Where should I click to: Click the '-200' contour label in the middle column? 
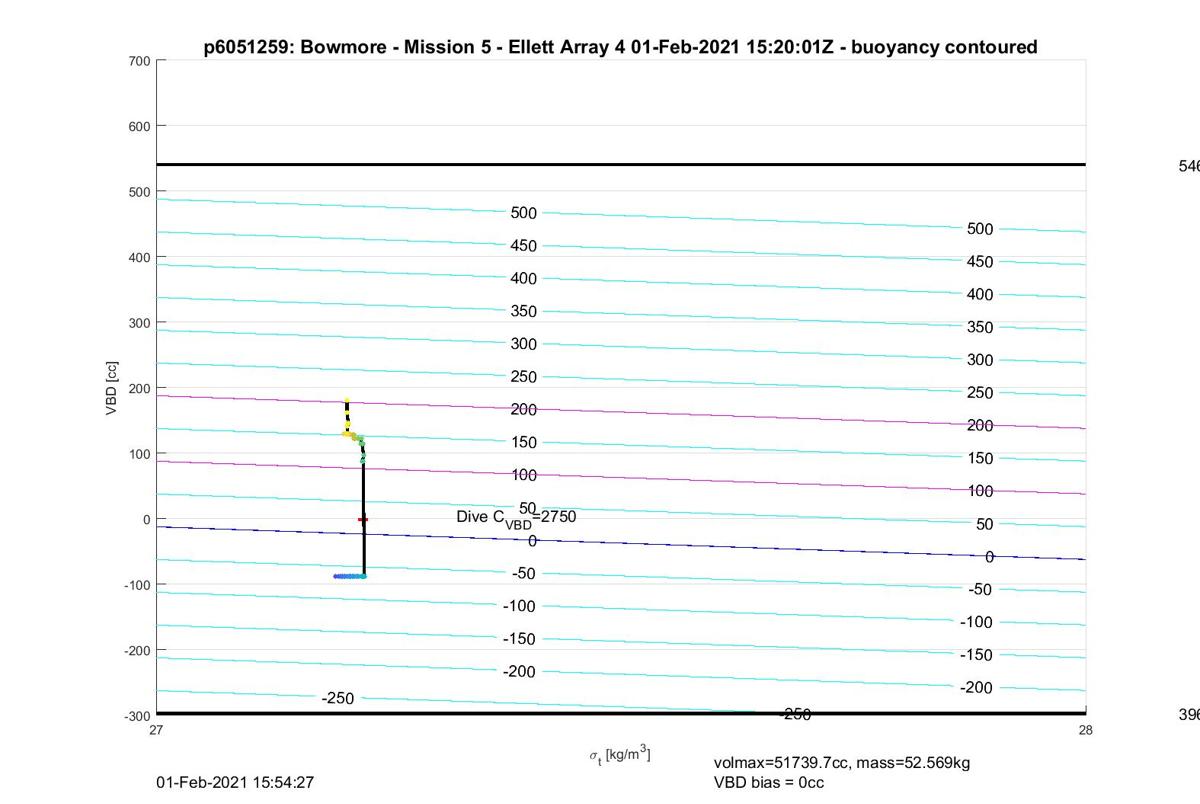click(x=519, y=671)
